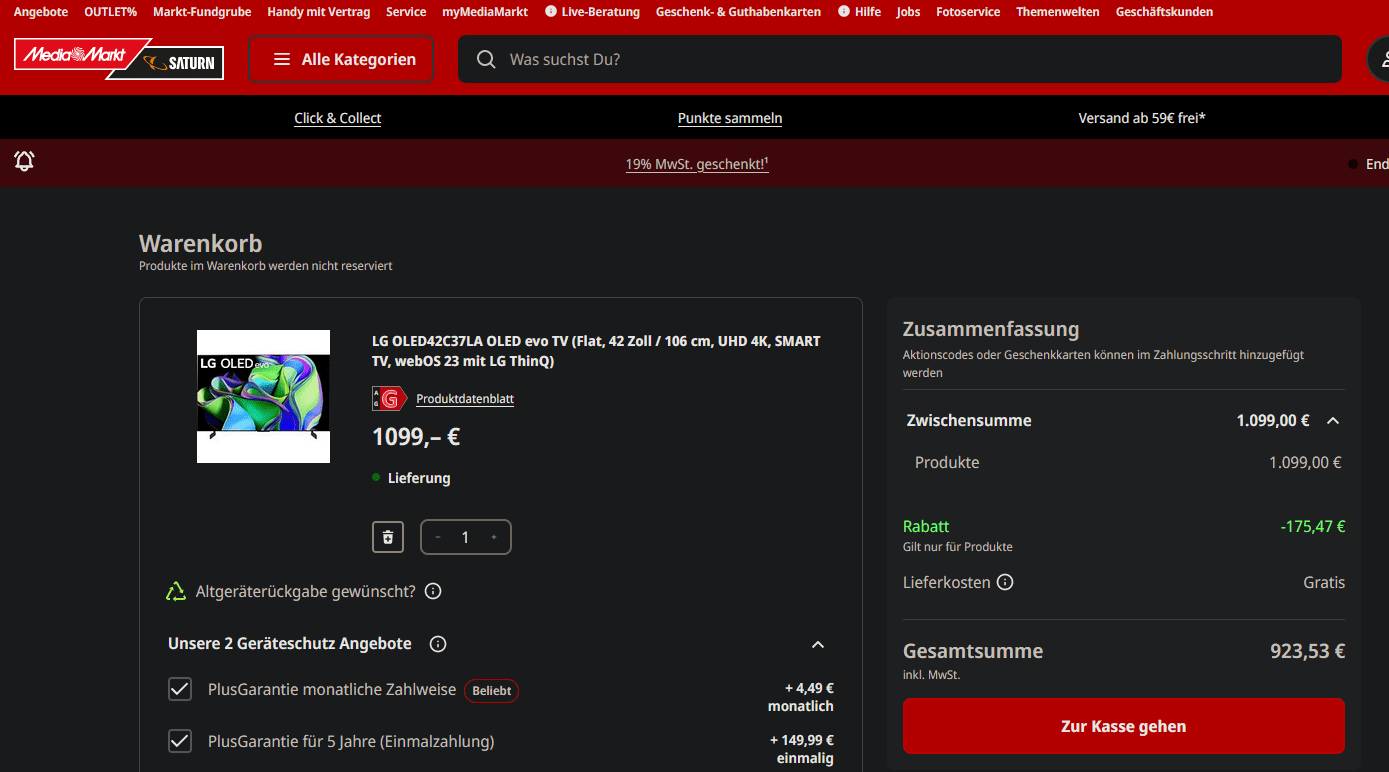Open info icon beside Geräteschutz Angebote

(x=438, y=644)
